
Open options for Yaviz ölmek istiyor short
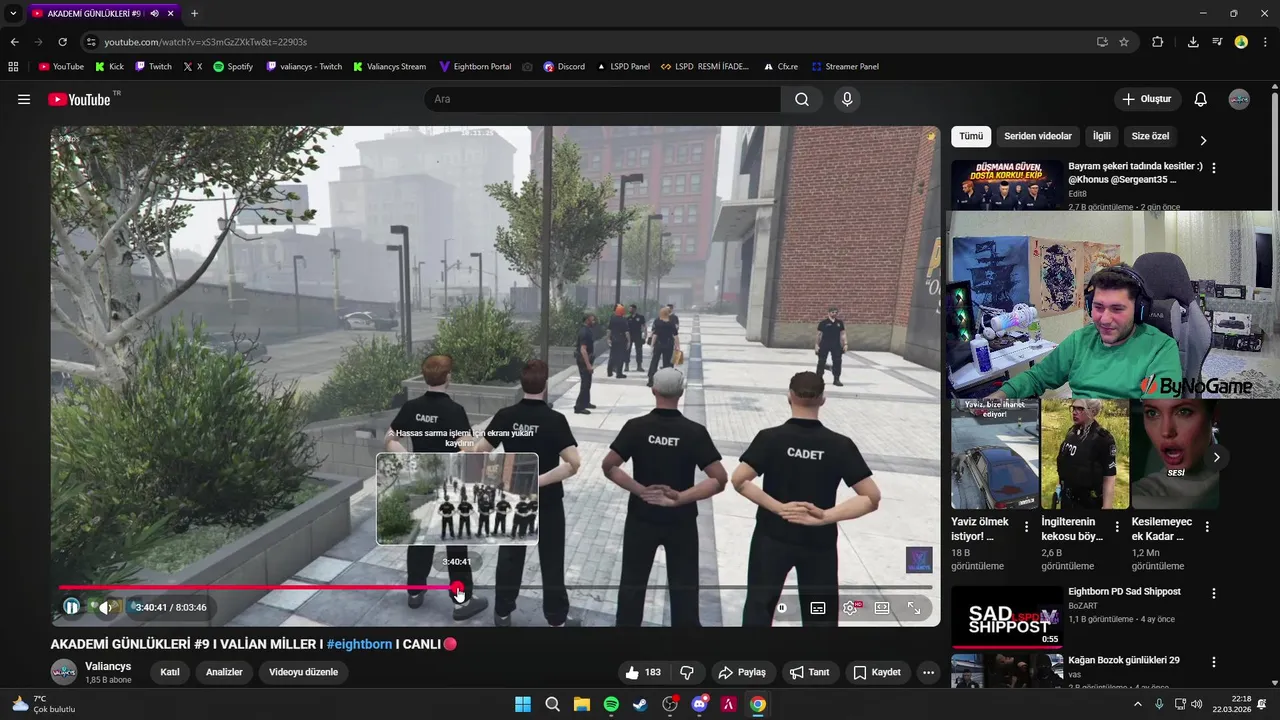coord(1026,527)
